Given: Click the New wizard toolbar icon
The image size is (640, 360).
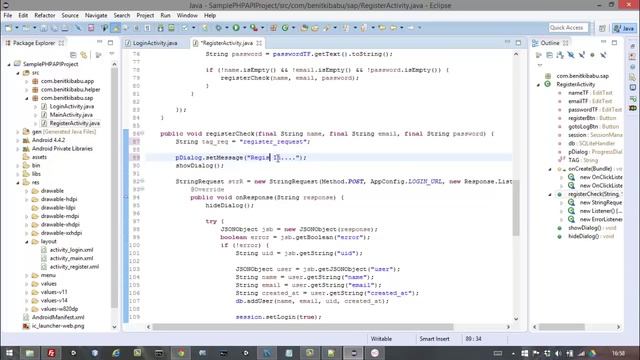Looking at the screenshot, I should pos(9,28).
